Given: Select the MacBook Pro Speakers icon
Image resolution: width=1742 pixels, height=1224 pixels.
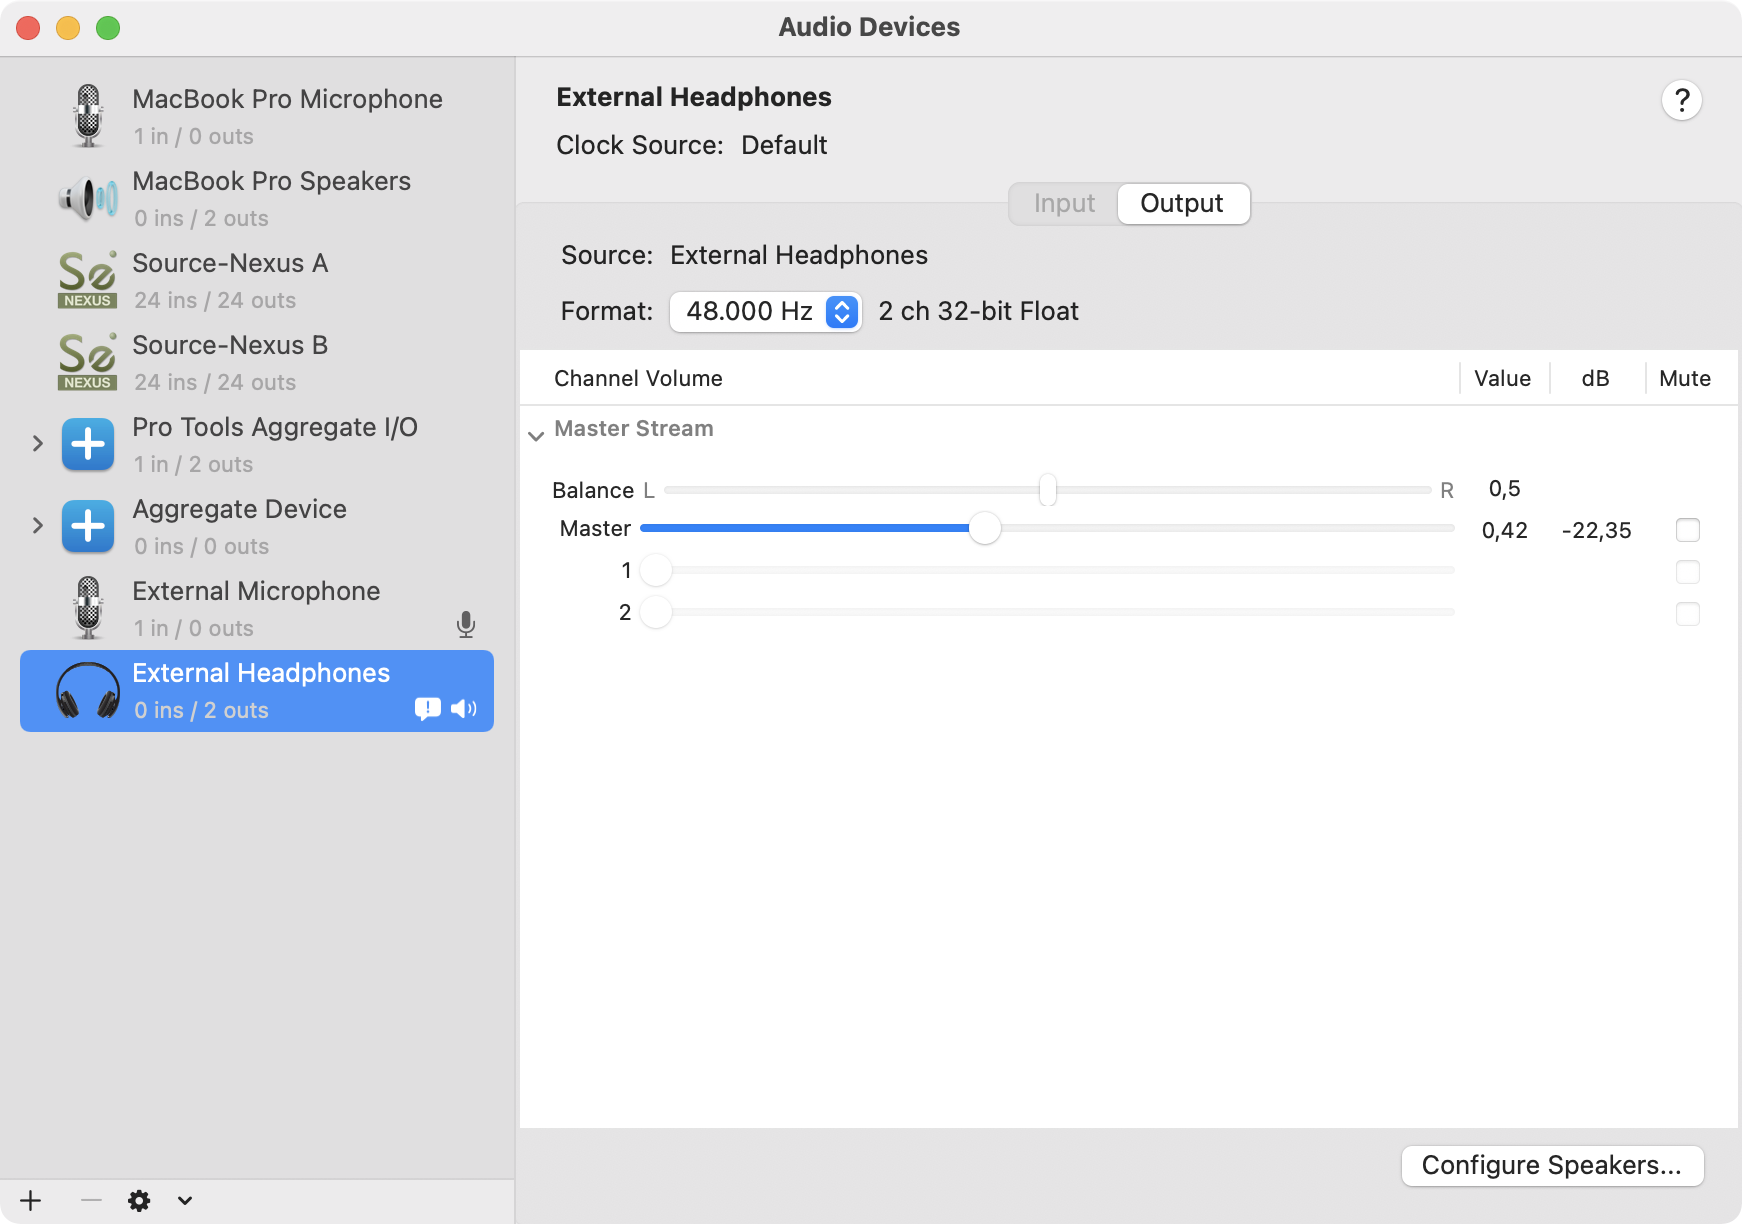Looking at the screenshot, I should [x=88, y=198].
